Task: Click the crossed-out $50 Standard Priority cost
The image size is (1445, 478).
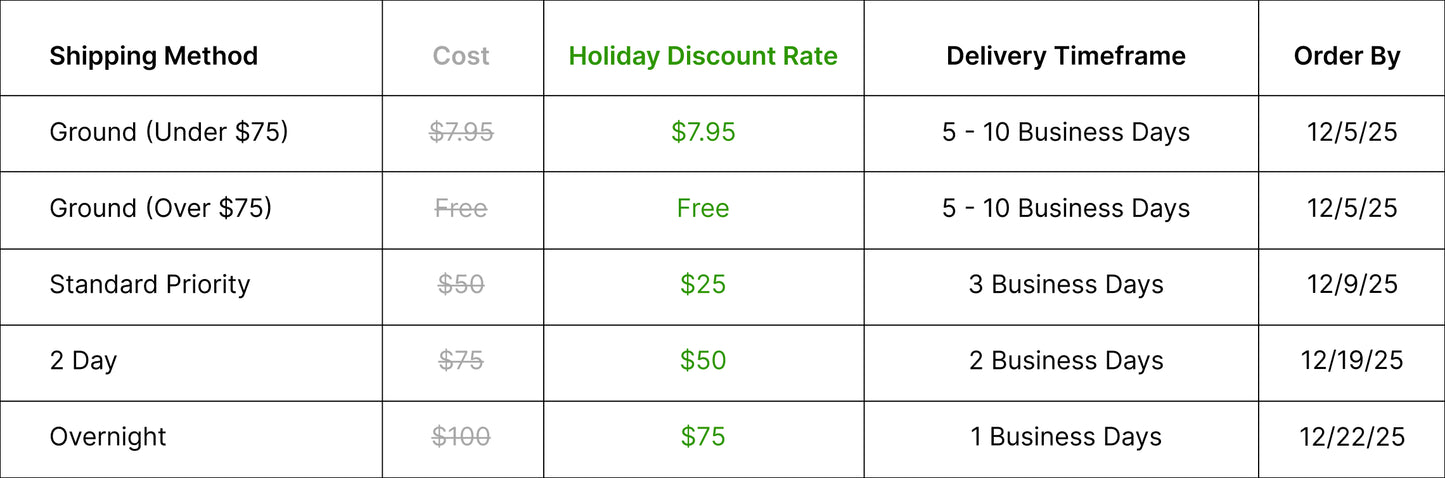Action: tap(461, 284)
